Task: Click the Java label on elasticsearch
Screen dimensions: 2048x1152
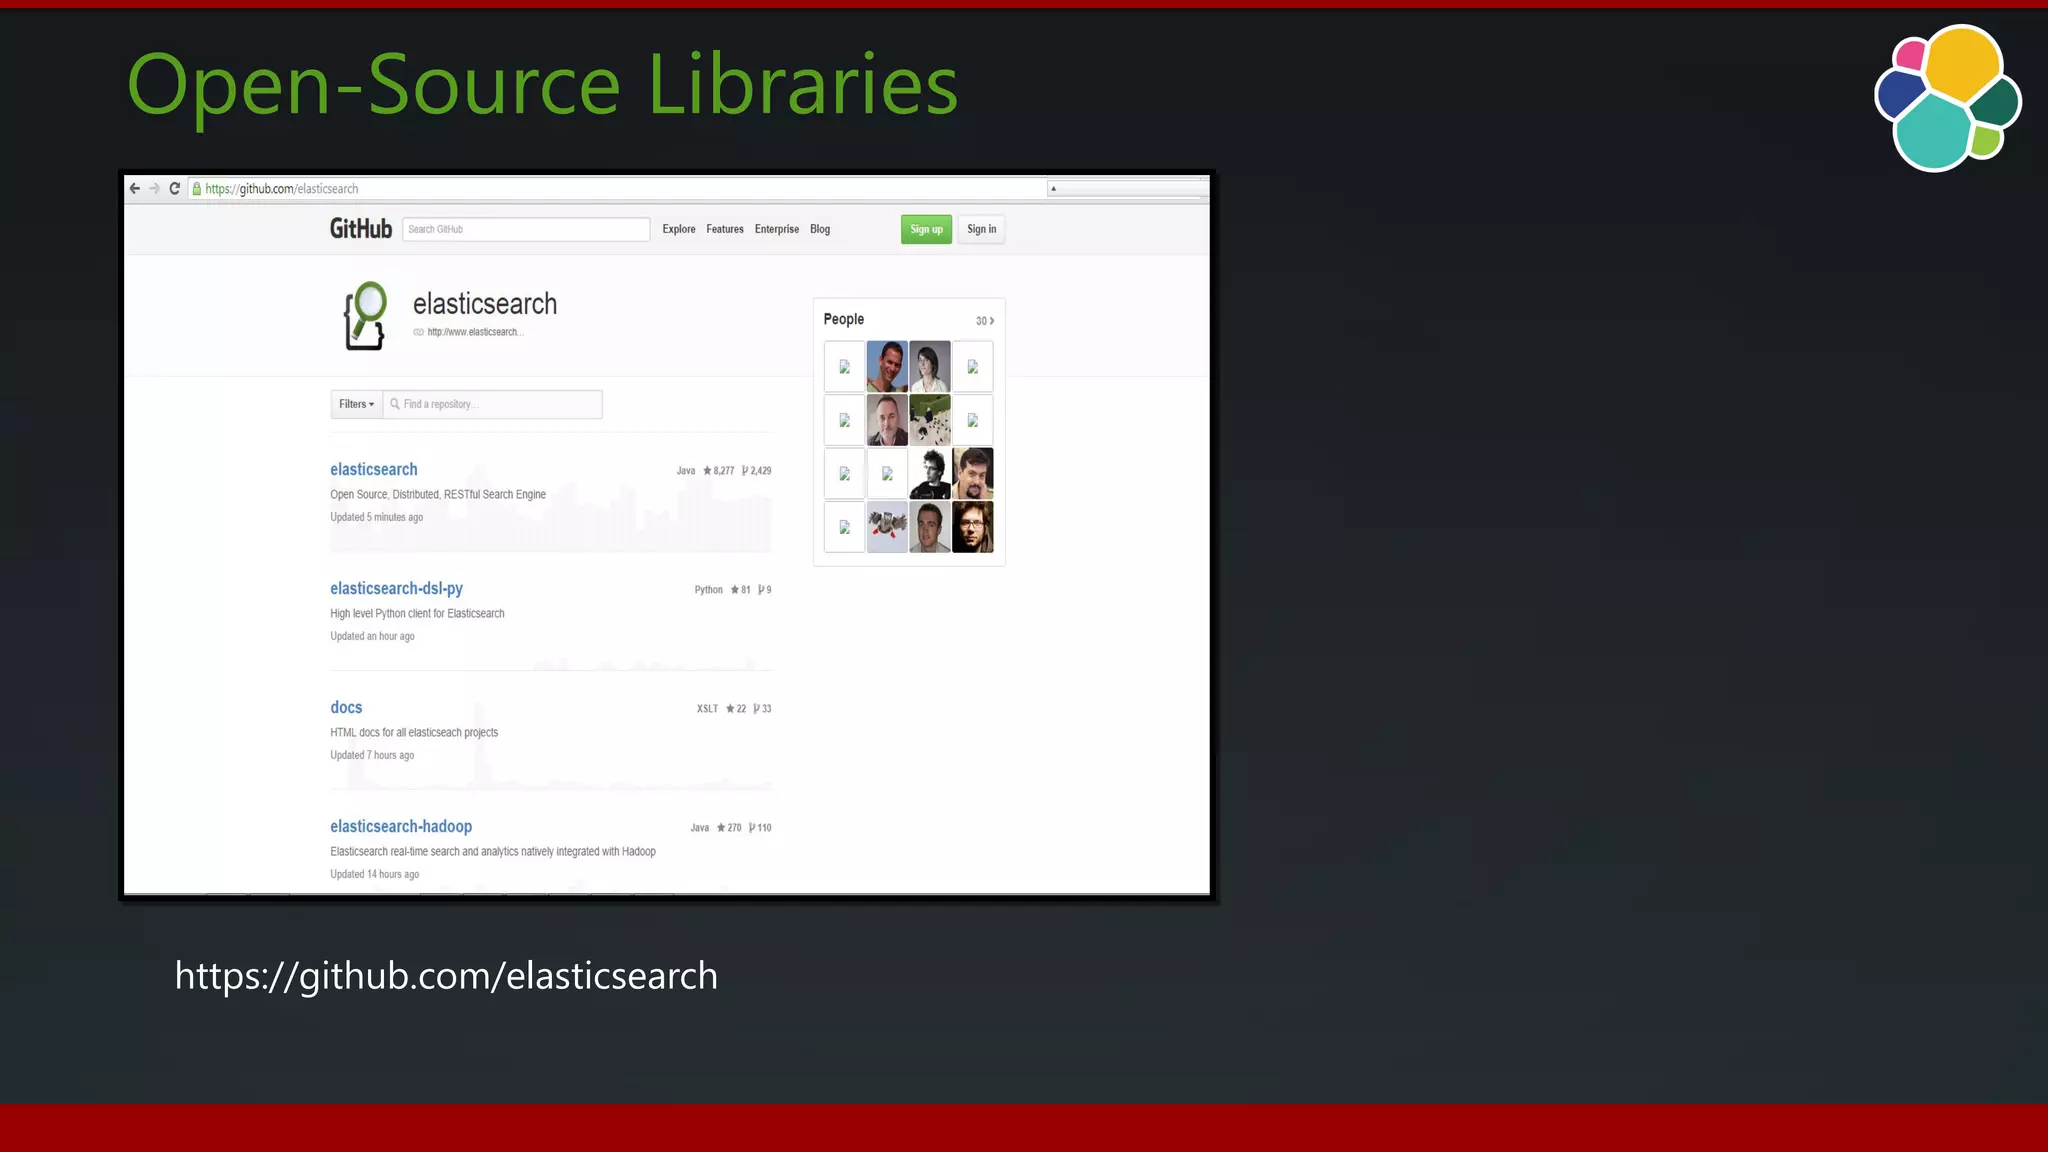Action: tap(686, 470)
